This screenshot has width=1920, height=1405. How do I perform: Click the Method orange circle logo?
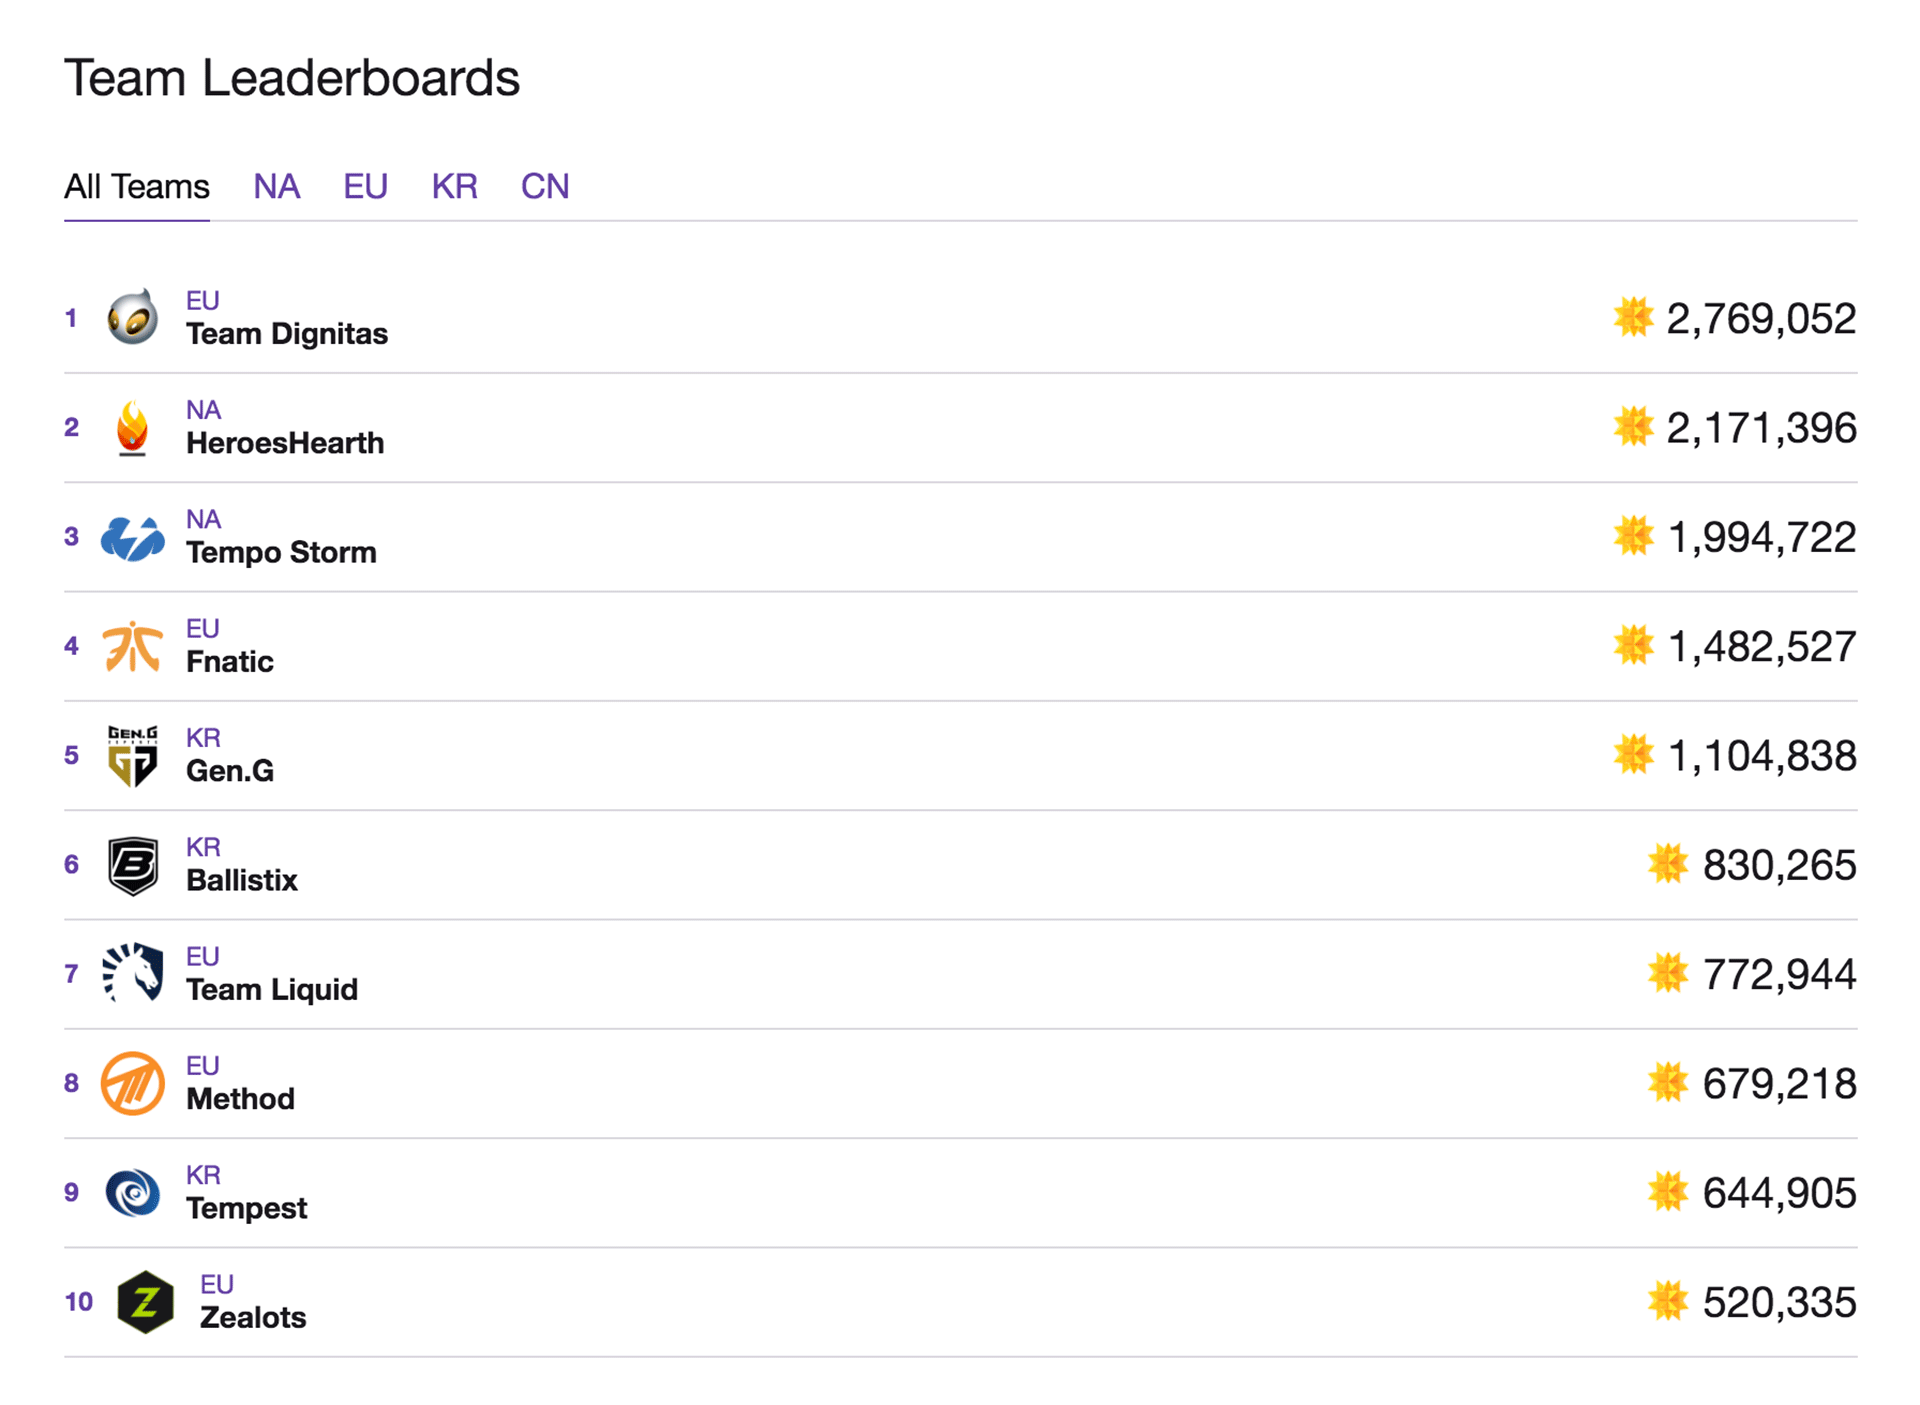coord(132,1083)
